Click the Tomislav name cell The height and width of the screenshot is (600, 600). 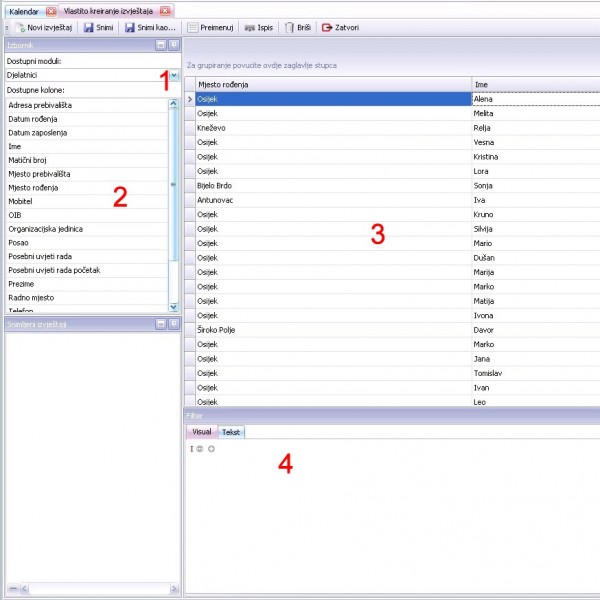(x=536, y=373)
